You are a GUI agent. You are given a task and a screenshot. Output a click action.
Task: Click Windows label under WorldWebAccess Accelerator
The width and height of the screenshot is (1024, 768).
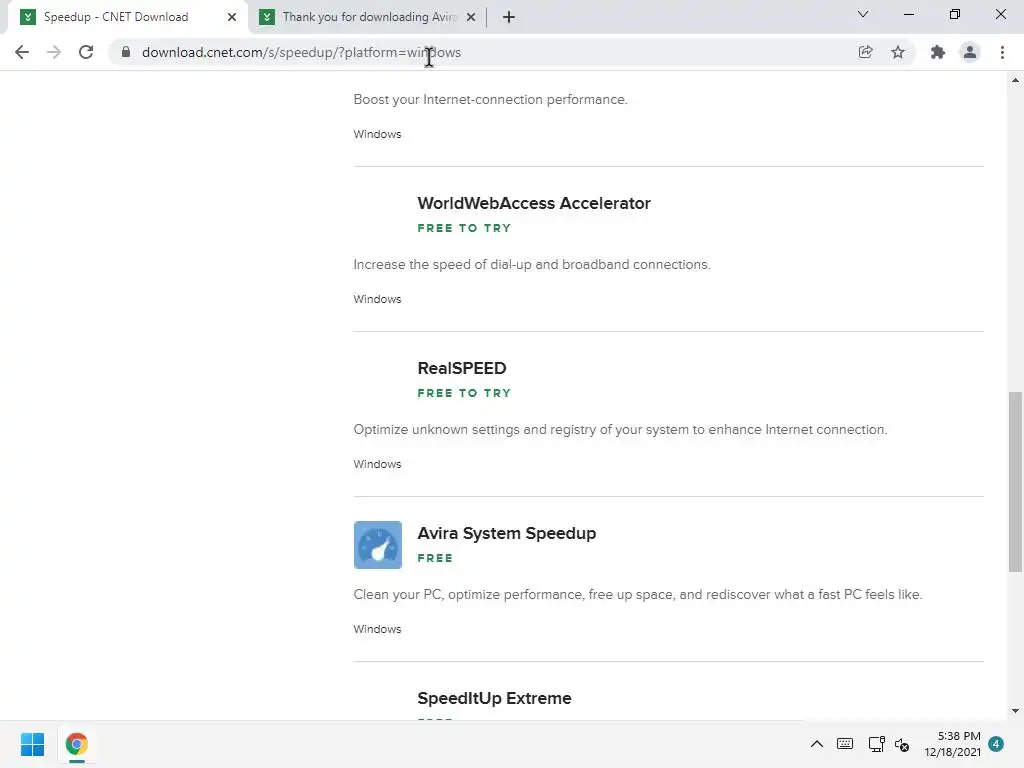377,299
